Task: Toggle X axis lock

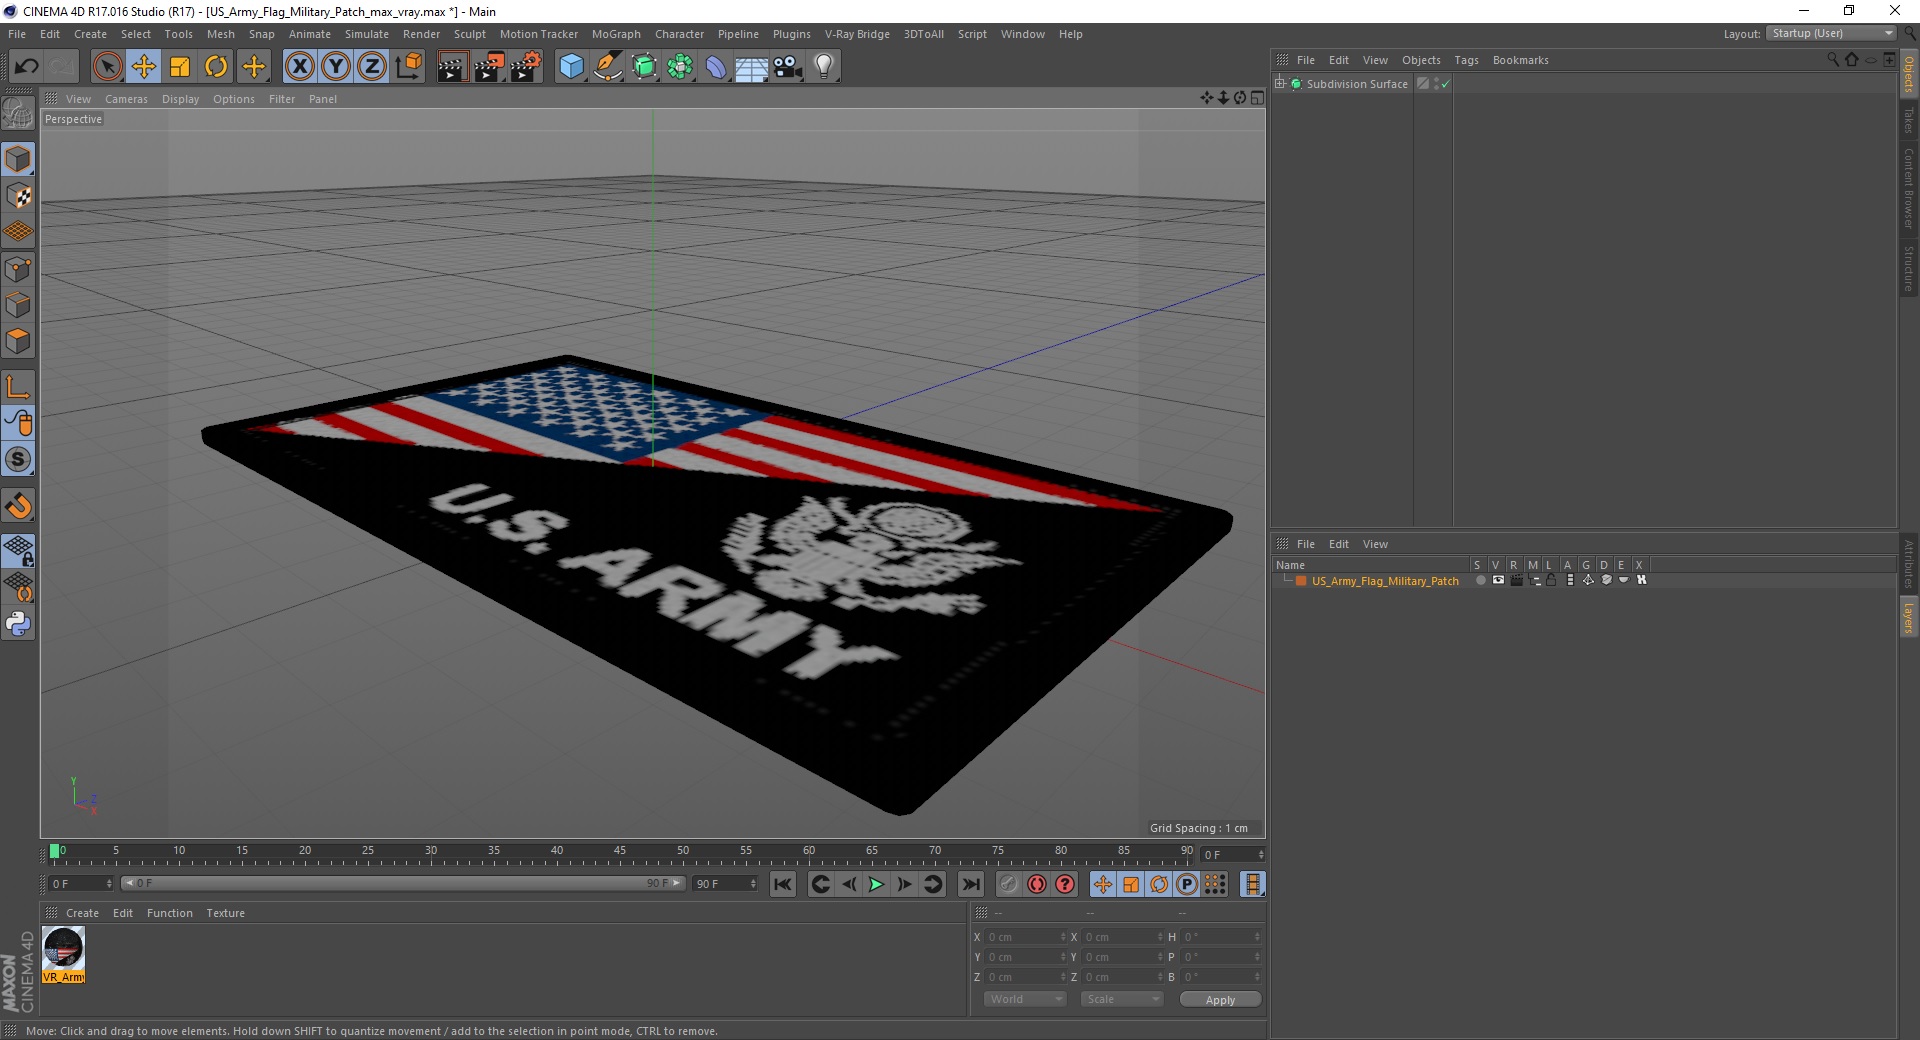Action: [x=300, y=67]
